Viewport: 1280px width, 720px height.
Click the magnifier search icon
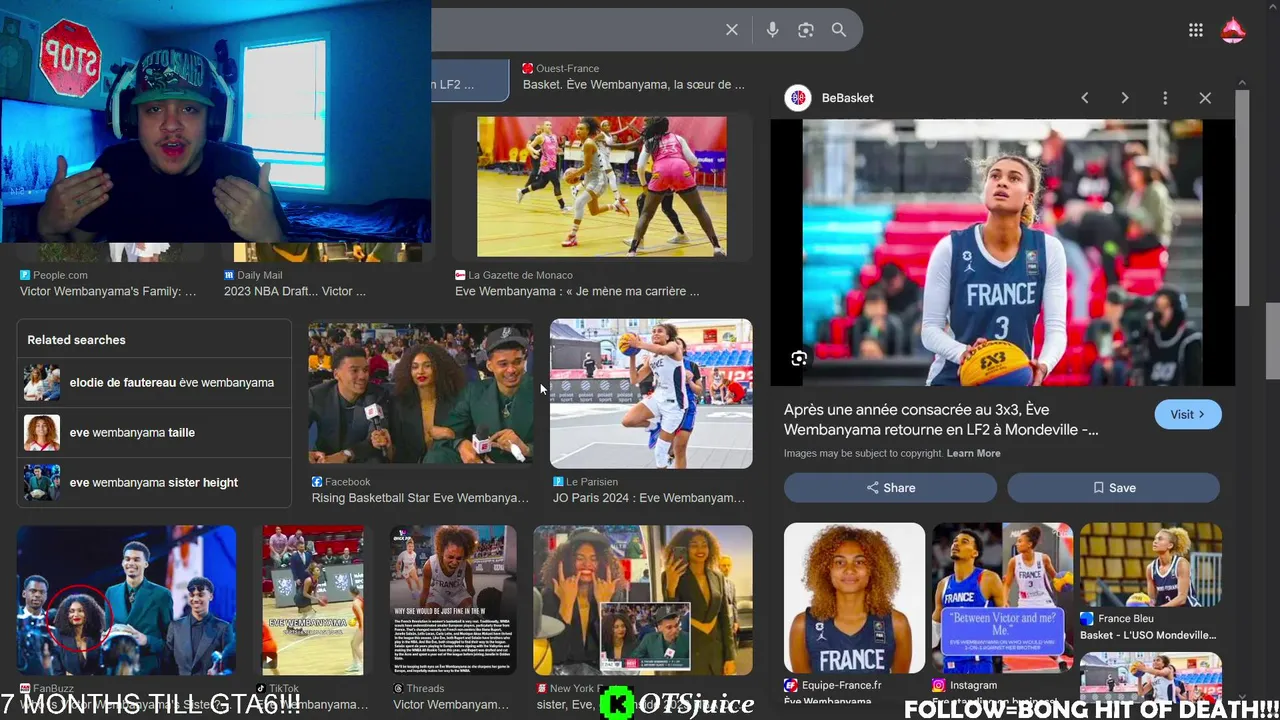(839, 30)
